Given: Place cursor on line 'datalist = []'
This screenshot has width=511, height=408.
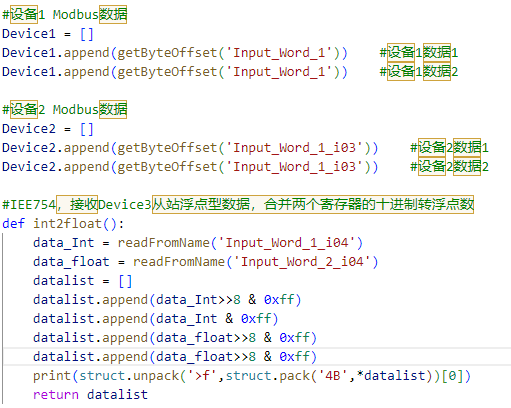Looking at the screenshot, I should coord(83,281).
